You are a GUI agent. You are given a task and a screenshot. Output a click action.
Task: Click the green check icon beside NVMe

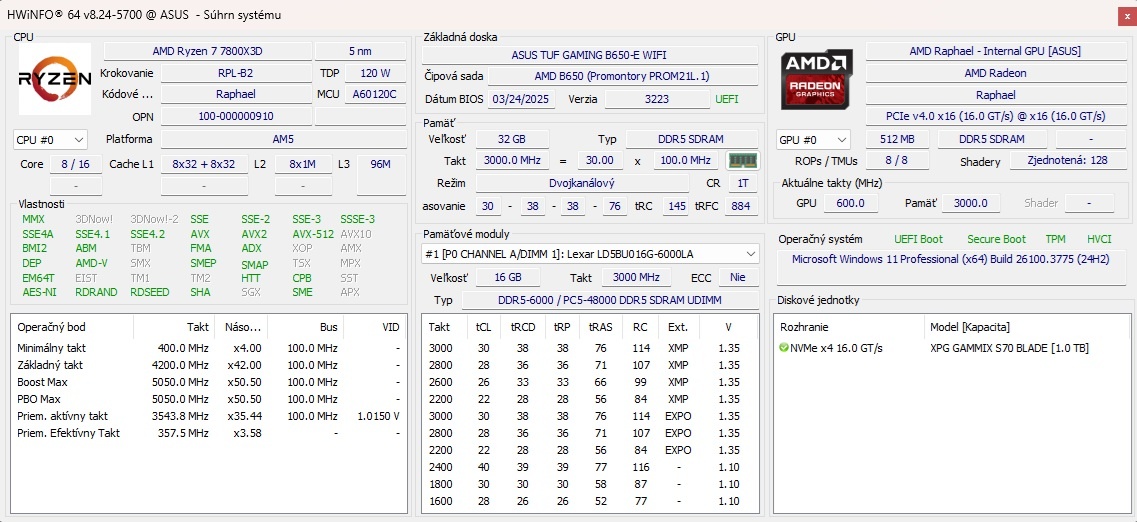pyautogui.click(x=784, y=348)
